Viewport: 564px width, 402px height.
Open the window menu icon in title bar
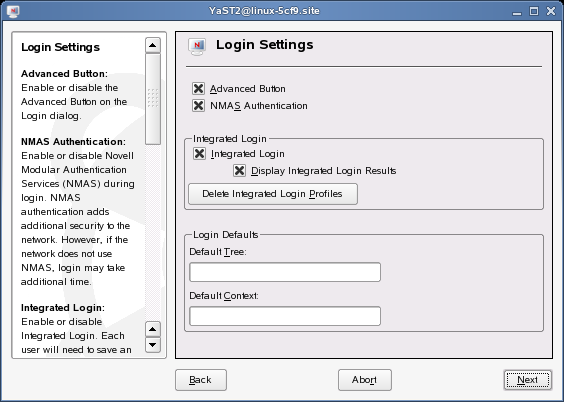click(13, 11)
